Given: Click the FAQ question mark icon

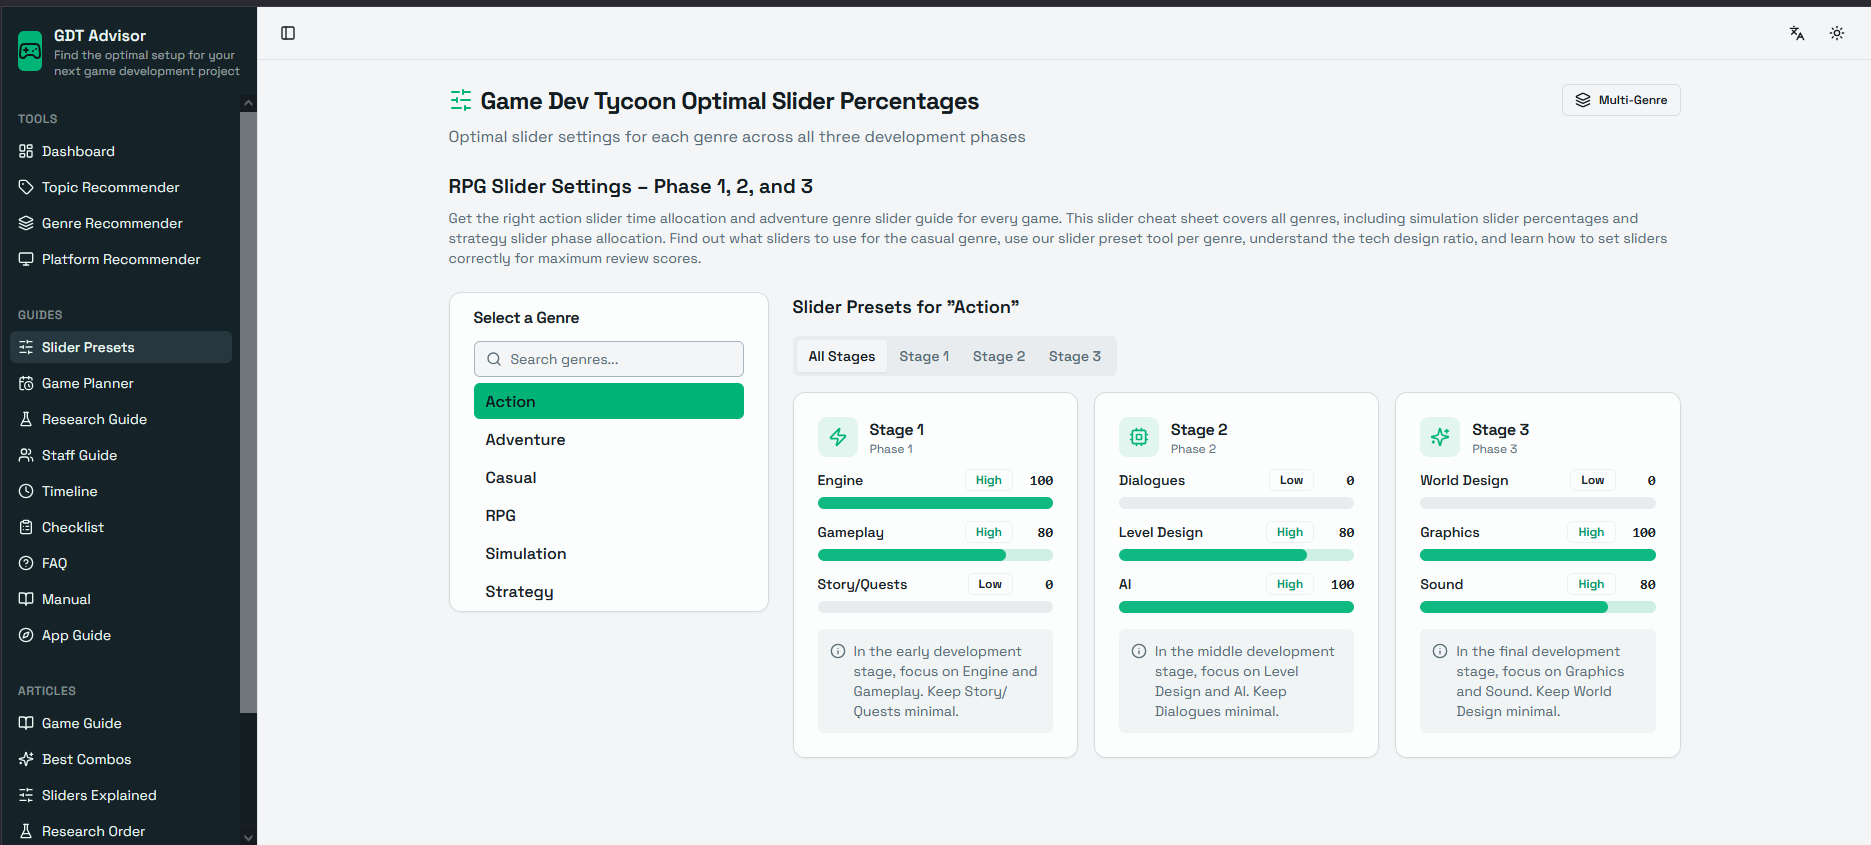Looking at the screenshot, I should pos(26,563).
